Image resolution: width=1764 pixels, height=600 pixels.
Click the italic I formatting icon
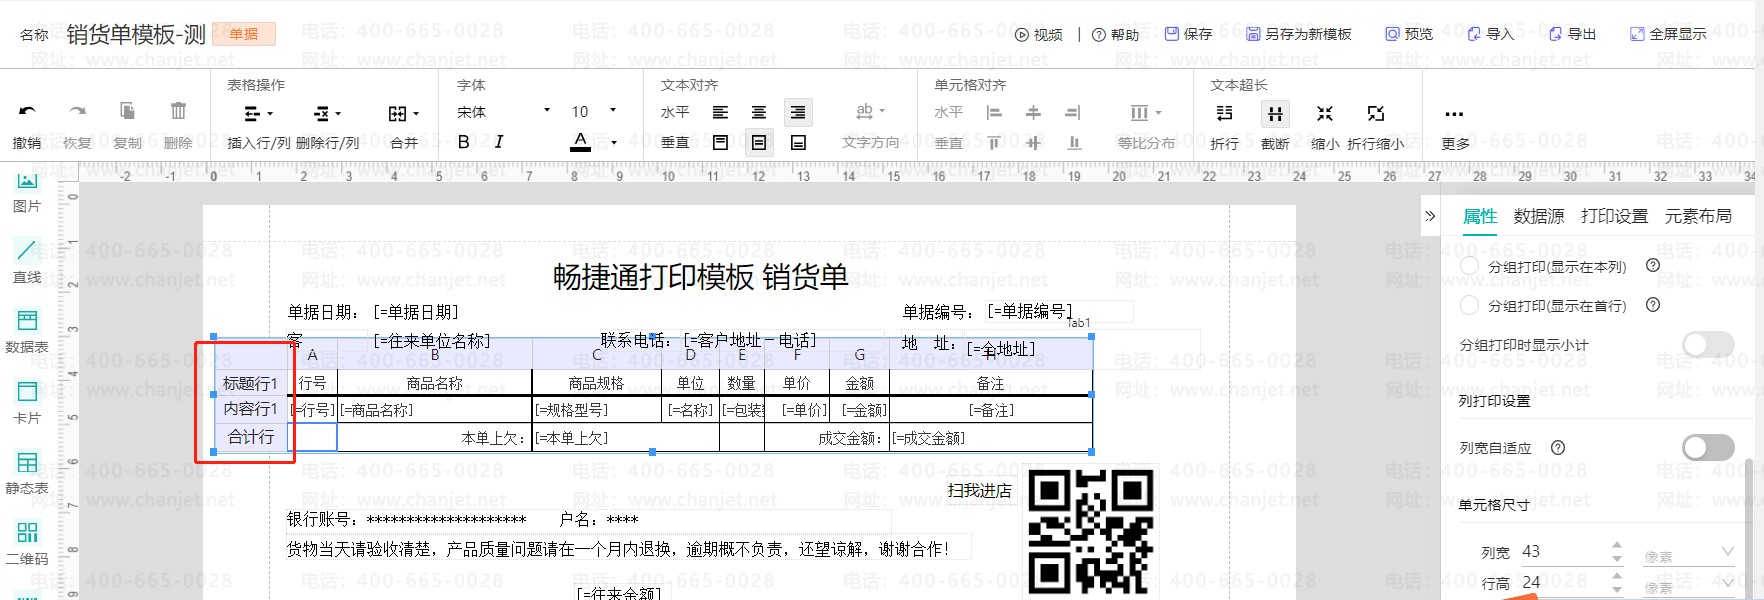(x=499, y=142)
